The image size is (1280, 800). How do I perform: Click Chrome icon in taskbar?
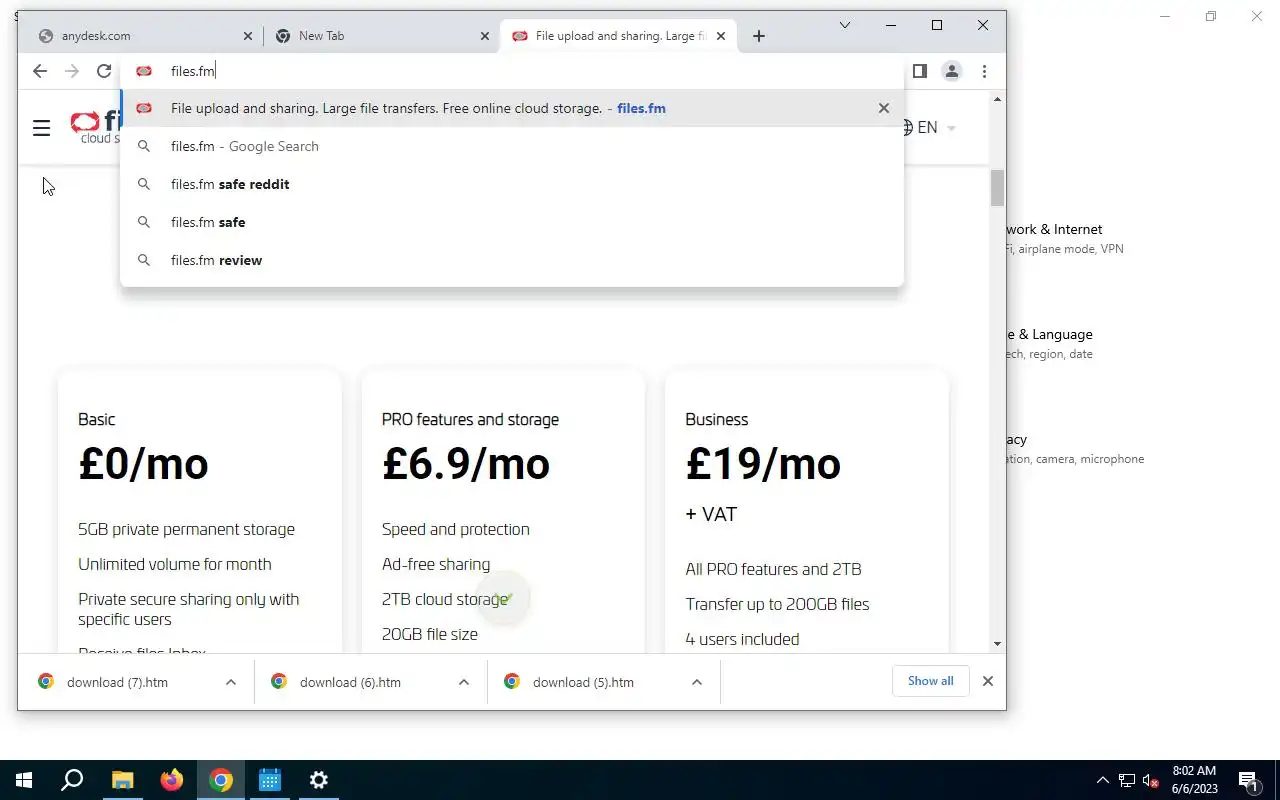tap(220, 780)
